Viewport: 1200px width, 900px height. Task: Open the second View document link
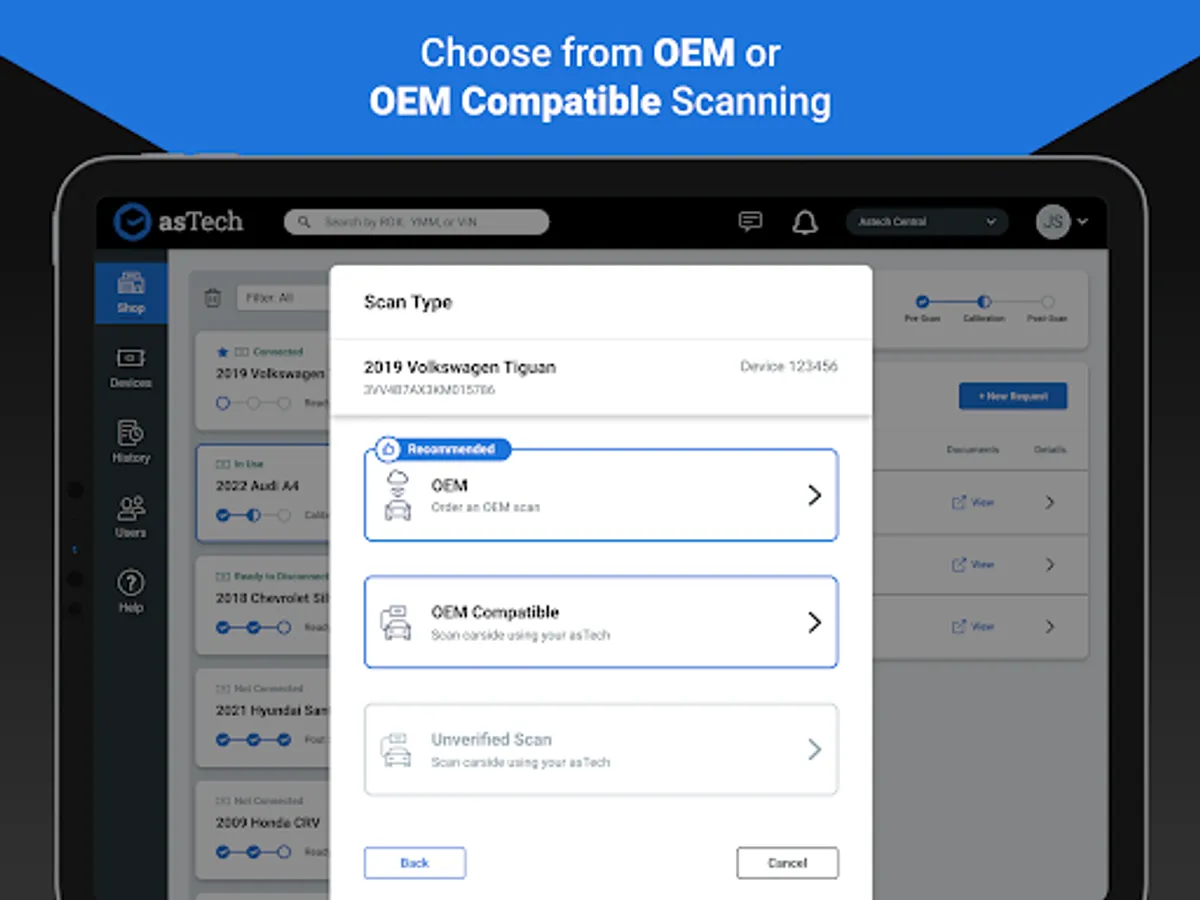(973, 564)
